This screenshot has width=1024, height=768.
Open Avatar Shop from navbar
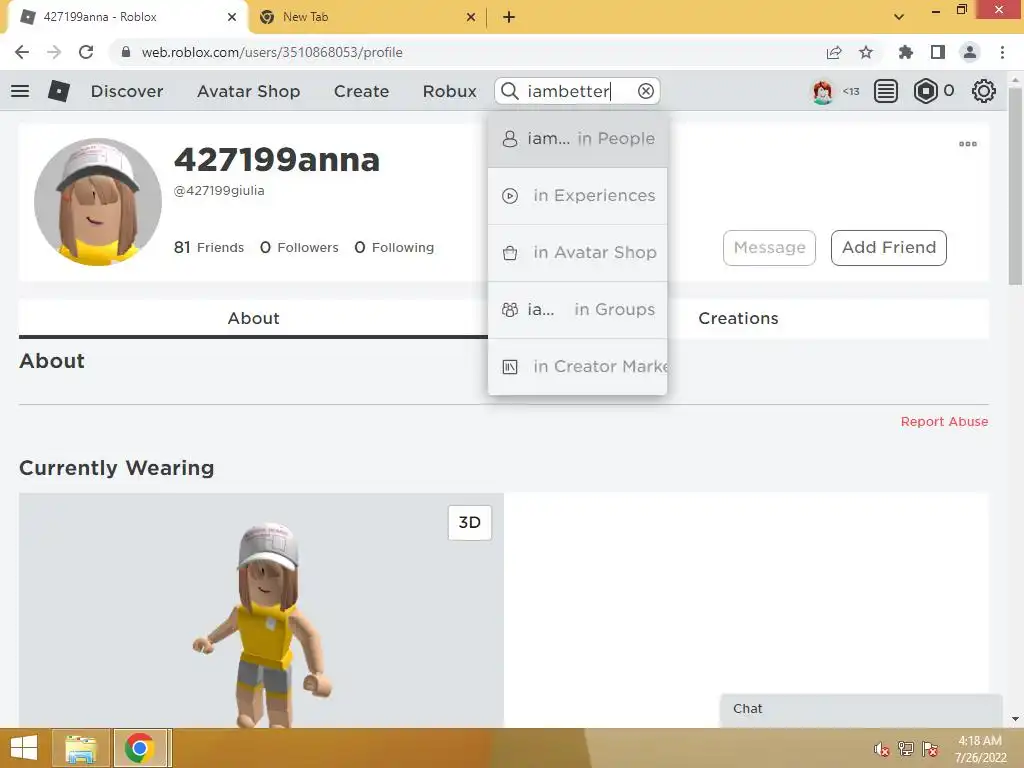(248, 91)
